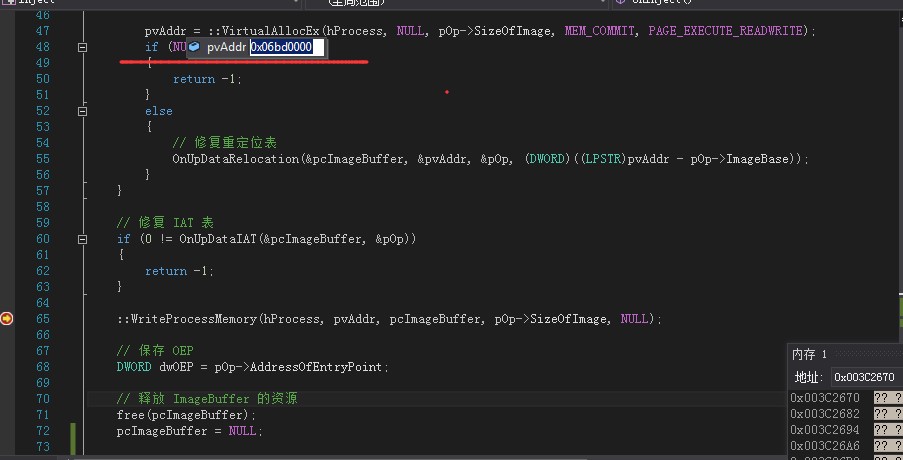Click line number 68 in the gutter
903x460 pixels.
[43, 367]
